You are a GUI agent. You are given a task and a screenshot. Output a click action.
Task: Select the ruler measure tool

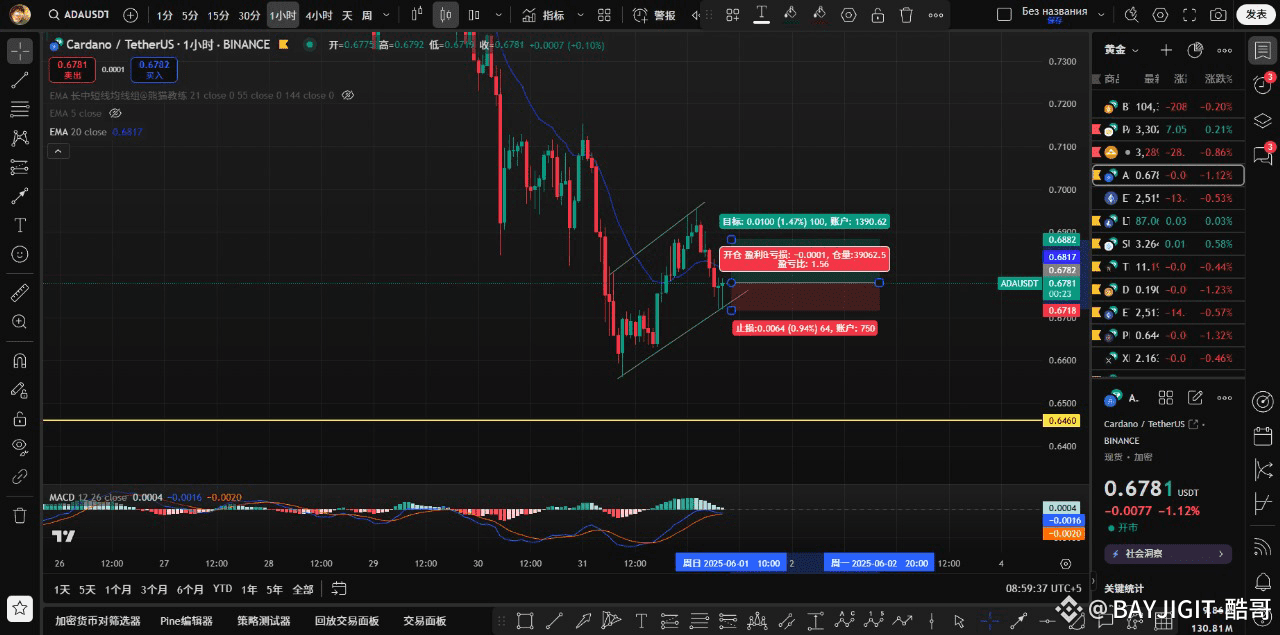point(20,293)
